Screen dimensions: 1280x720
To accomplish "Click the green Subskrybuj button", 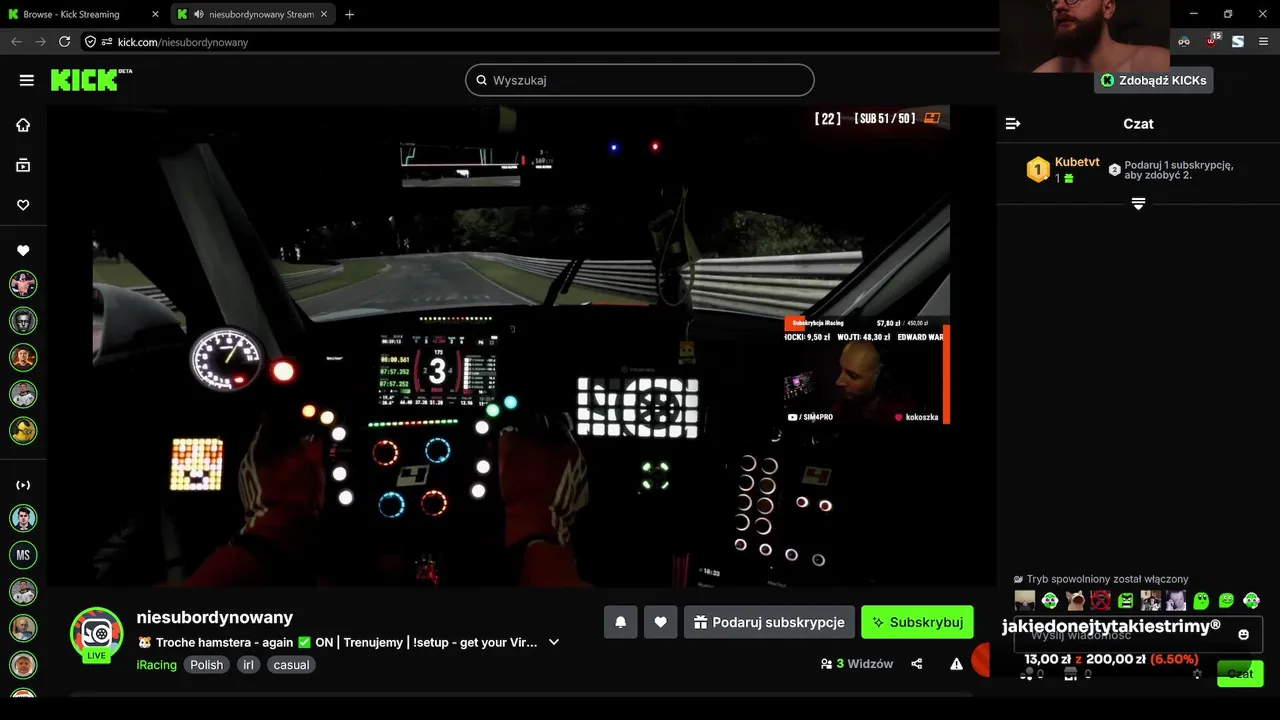I will coord(917,622).
